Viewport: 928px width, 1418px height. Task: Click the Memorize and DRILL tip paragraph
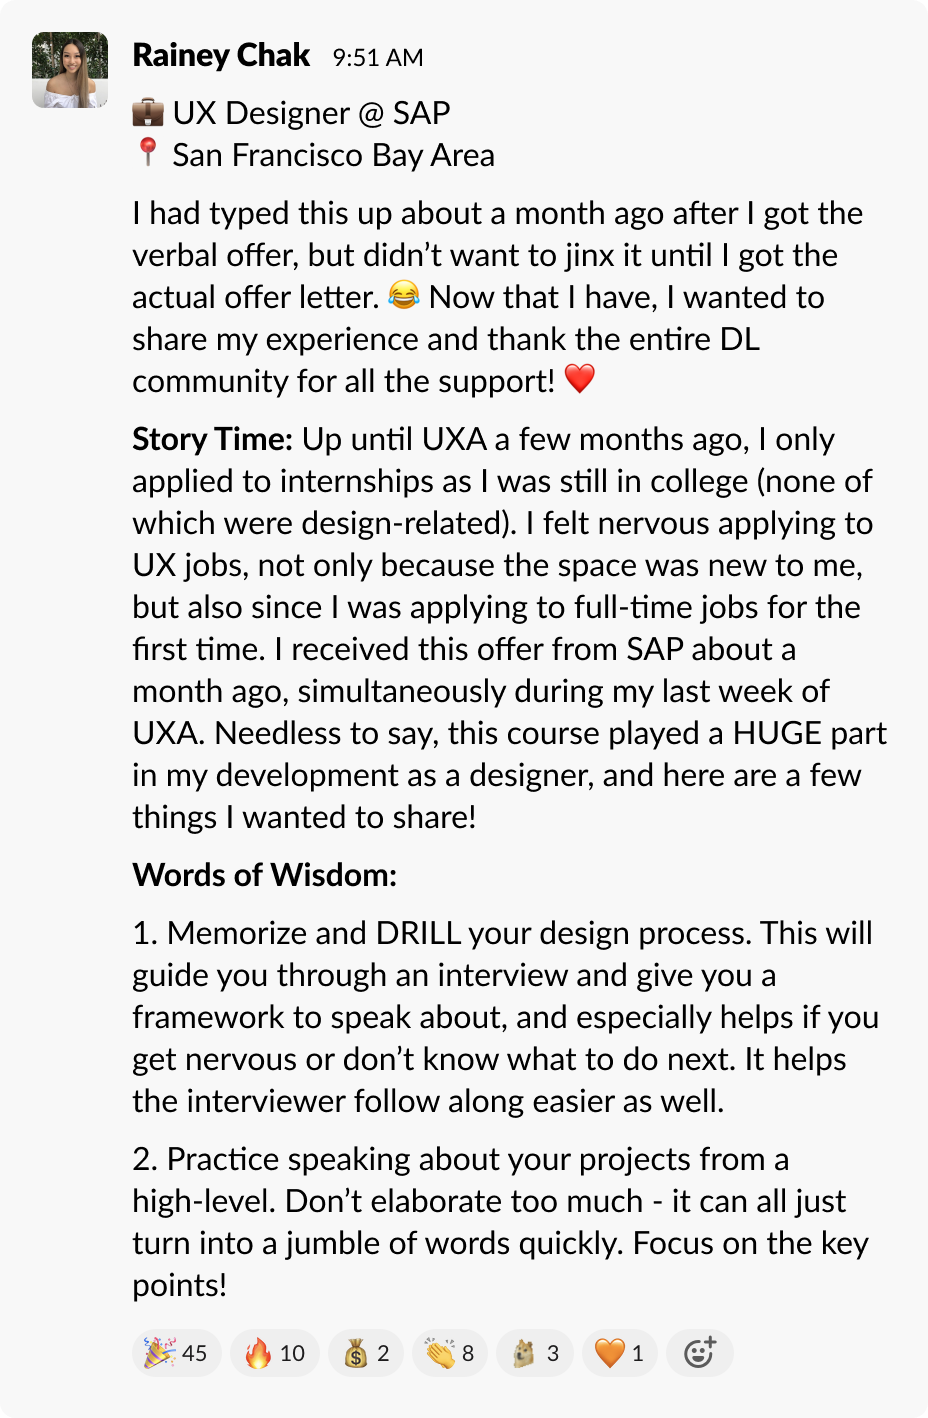click(505, 1017)
